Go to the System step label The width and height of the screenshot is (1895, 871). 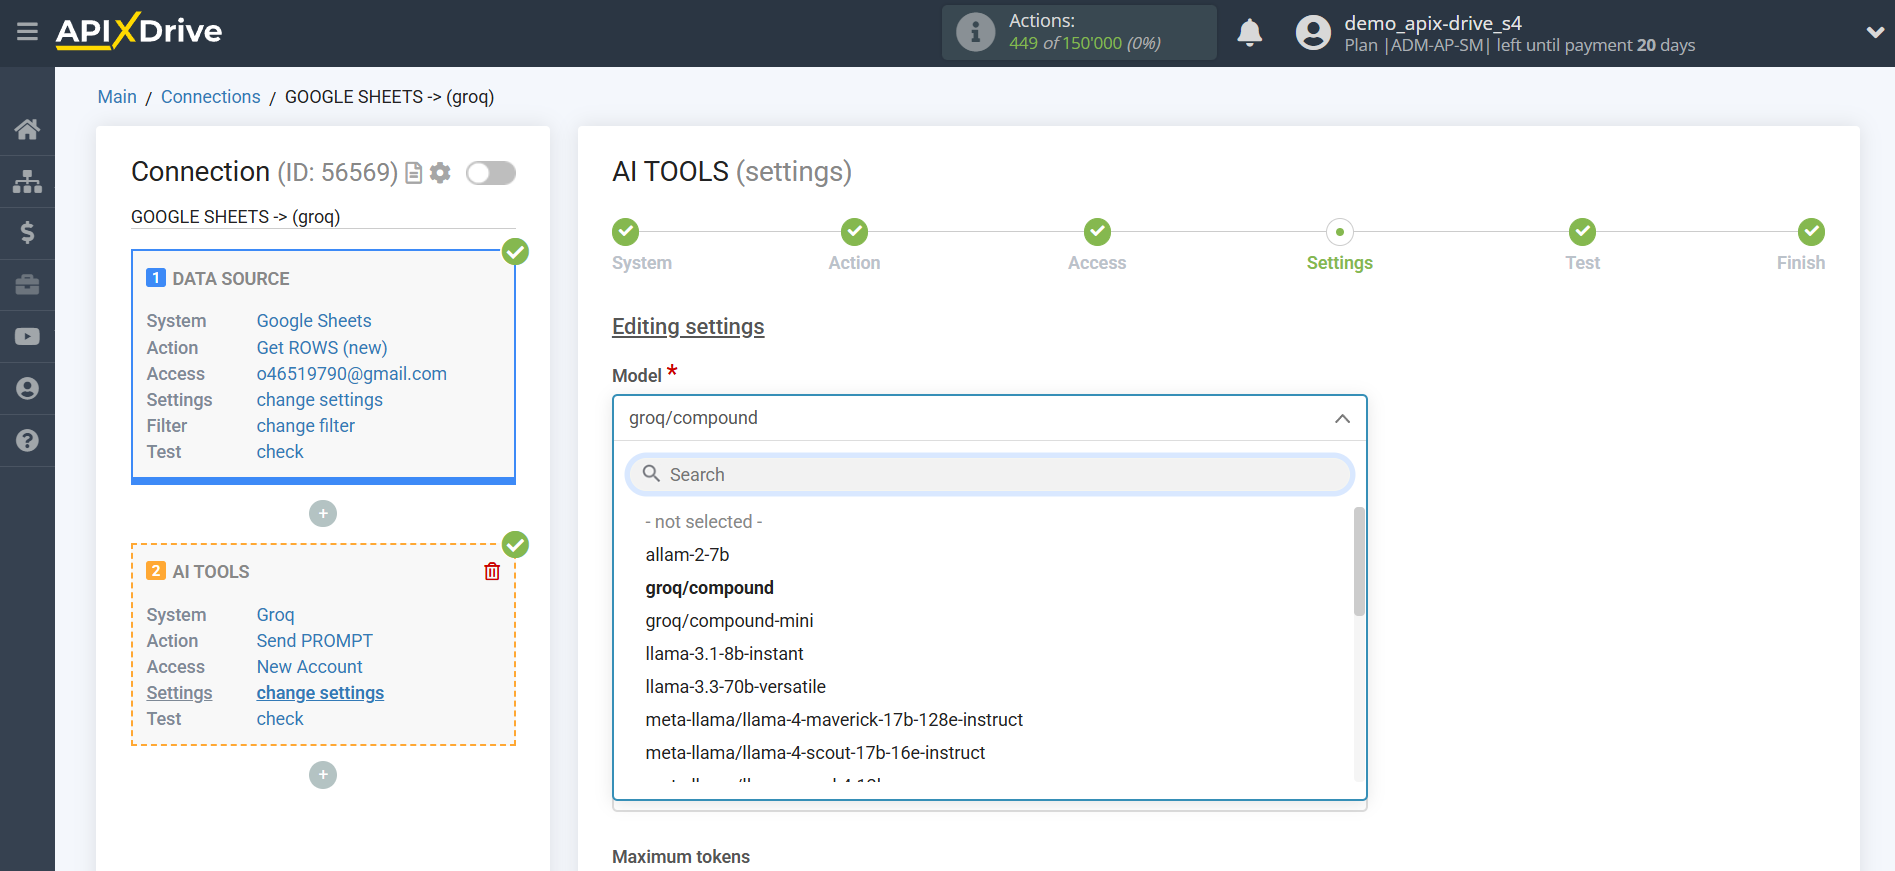tap(642, 263)
